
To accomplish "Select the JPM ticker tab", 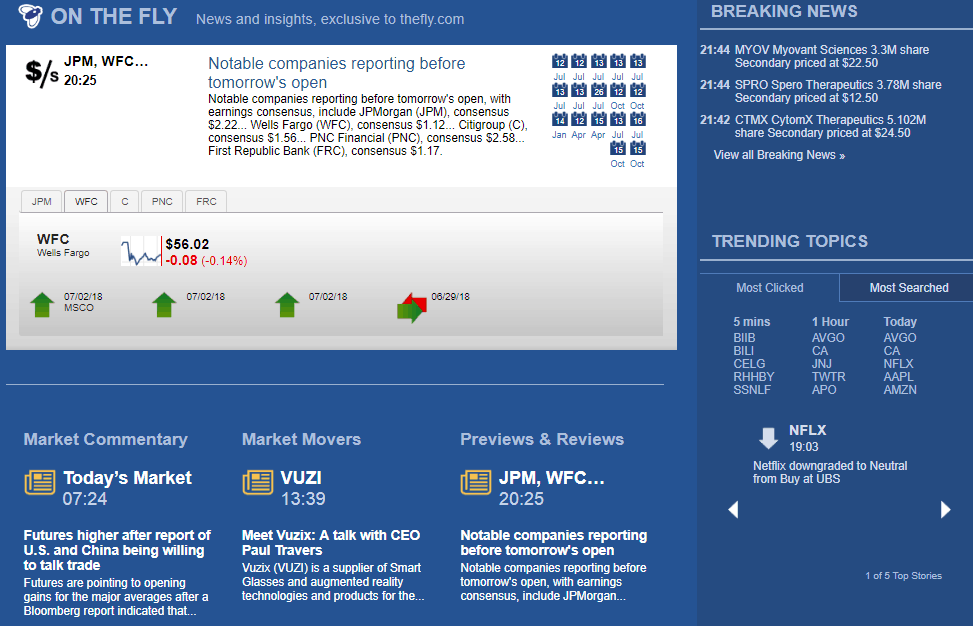I will click(x=42, y=202).
